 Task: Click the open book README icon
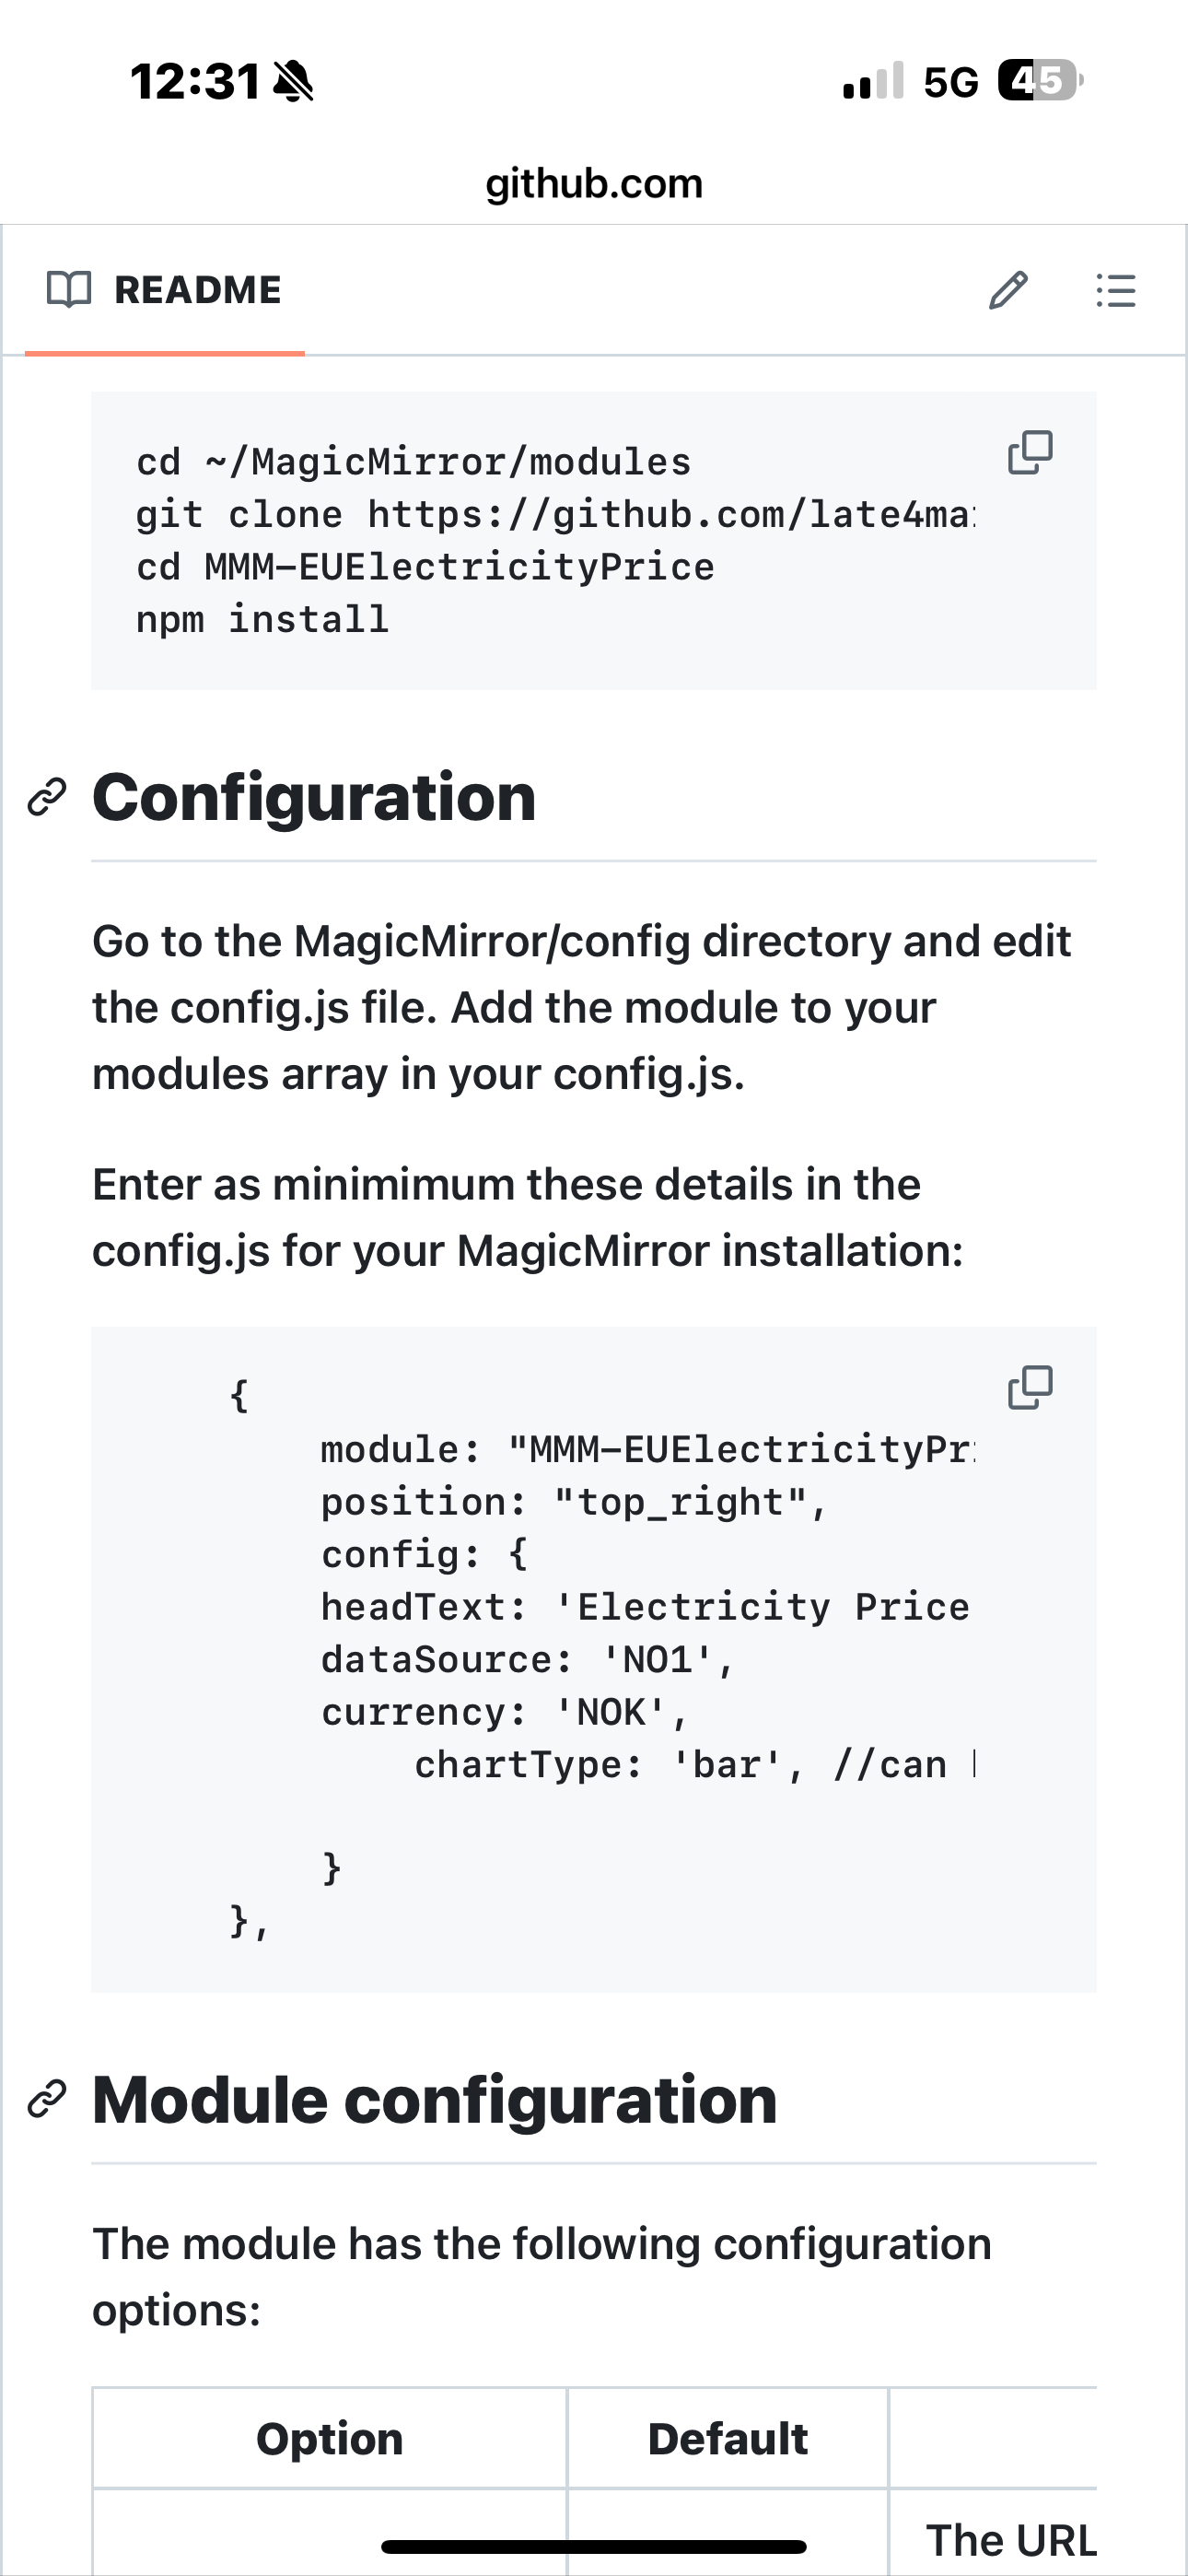point(69,290)
